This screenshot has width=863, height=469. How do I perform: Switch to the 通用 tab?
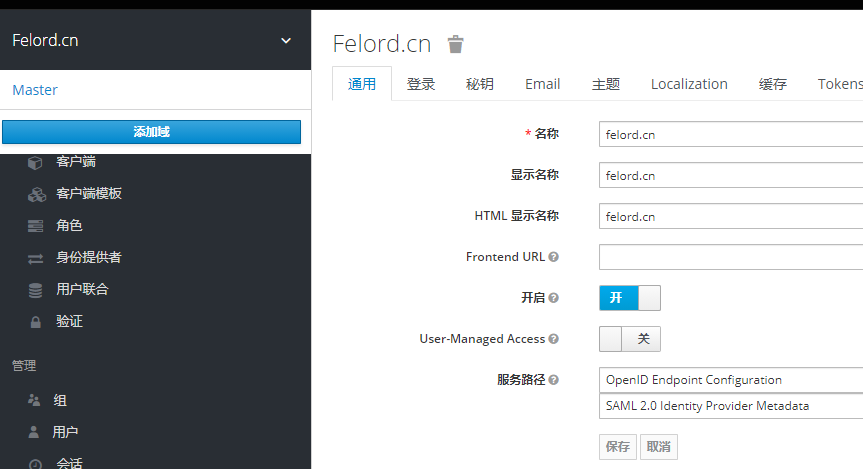[362, 84]
